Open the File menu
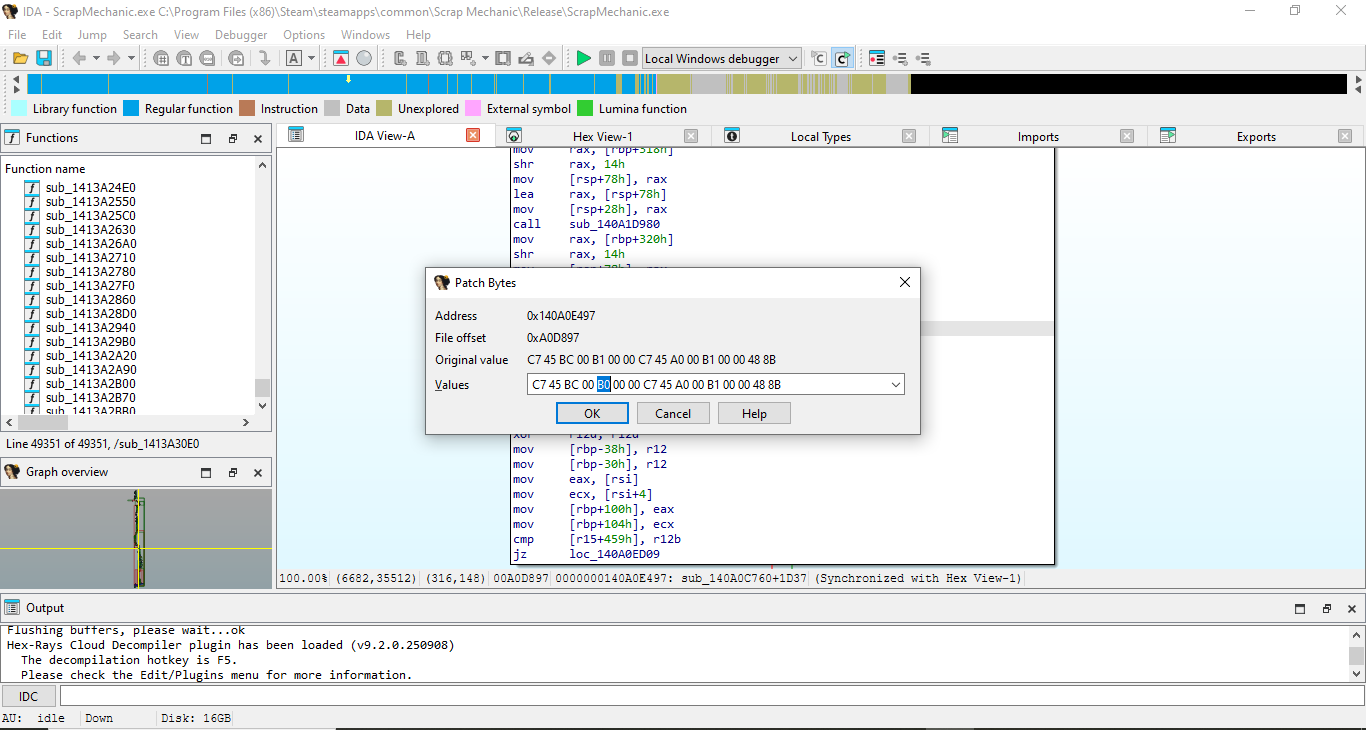The height and width of the screenshot is (730, 1366). pyautogui.click(x=17, y=34)
